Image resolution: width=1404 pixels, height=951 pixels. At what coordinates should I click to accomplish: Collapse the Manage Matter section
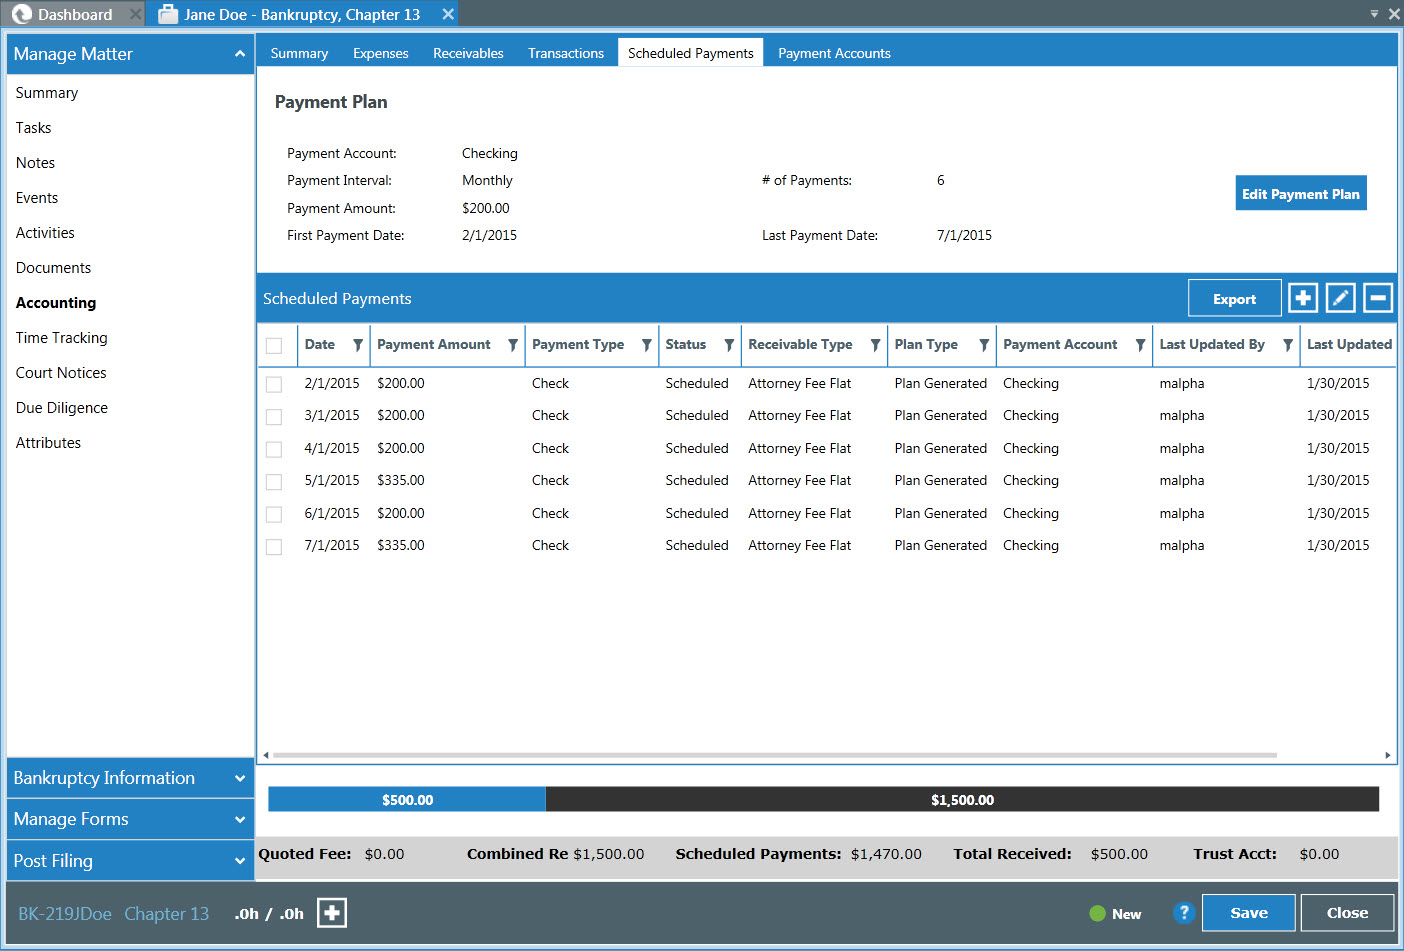239,54
